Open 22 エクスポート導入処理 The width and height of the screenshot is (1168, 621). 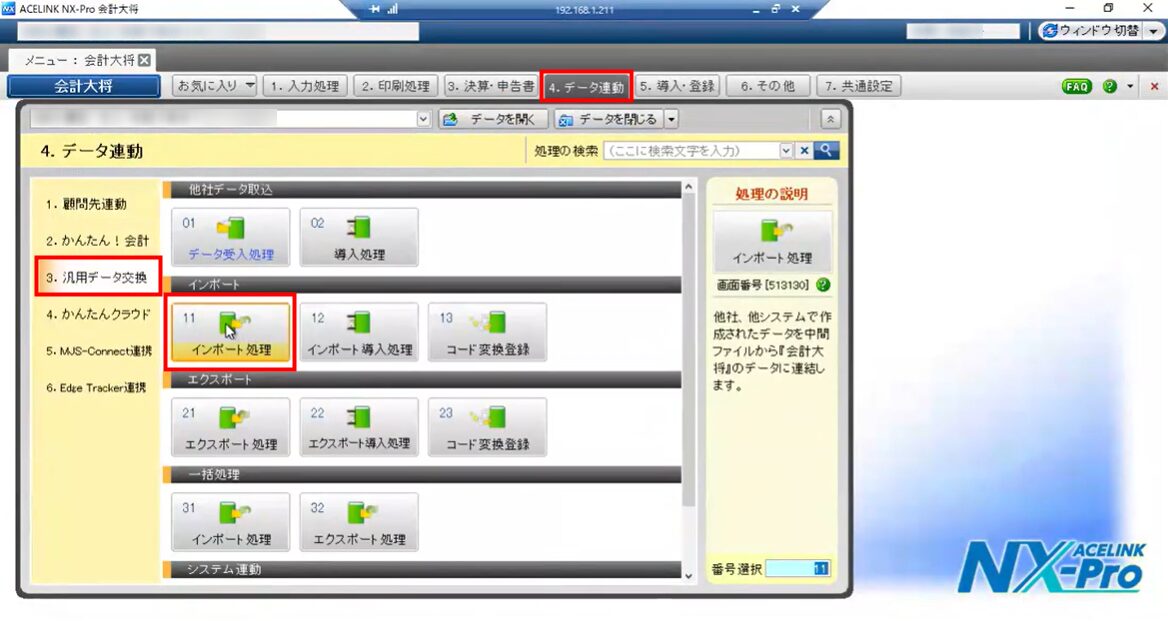[359, 427]
